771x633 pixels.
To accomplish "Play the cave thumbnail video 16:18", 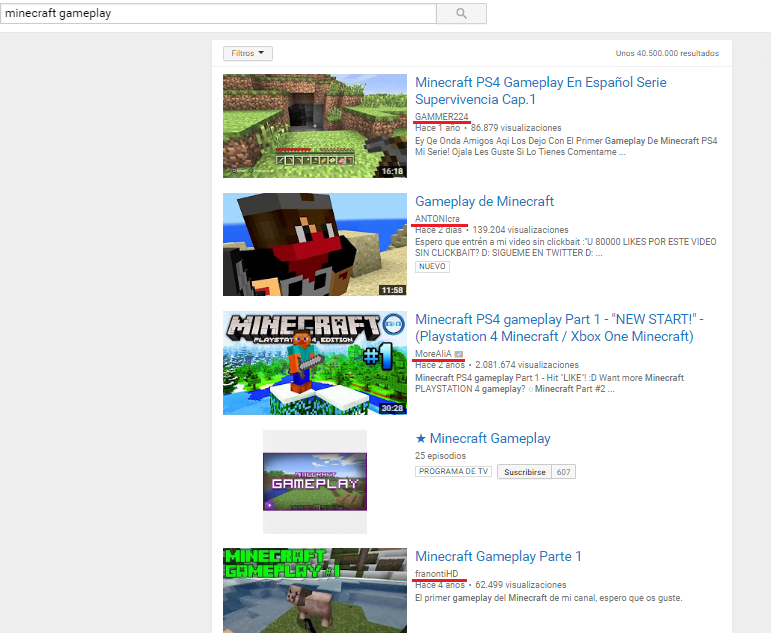I will coord(314,126).
